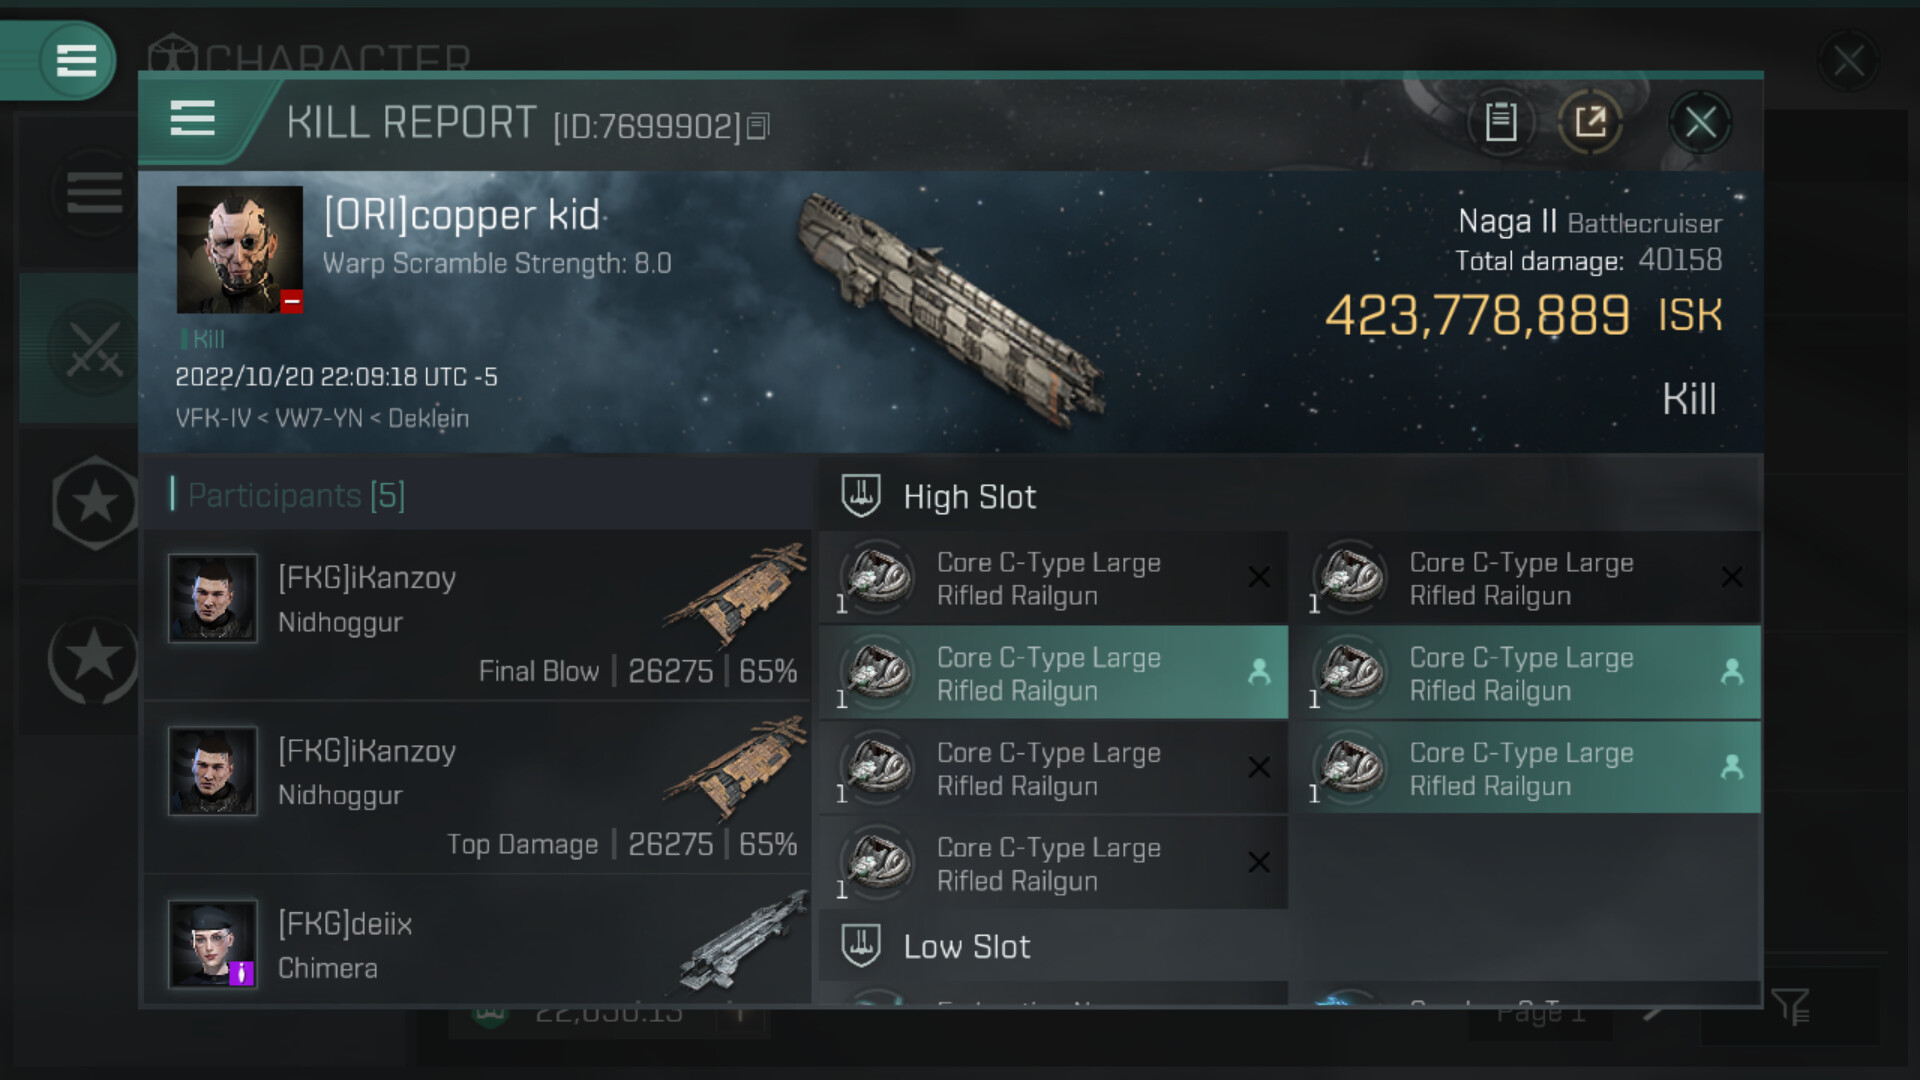Screen dimensions: 1920x1080
Task: Open the crossed swords combat sidebar icon
Action: 93,348
